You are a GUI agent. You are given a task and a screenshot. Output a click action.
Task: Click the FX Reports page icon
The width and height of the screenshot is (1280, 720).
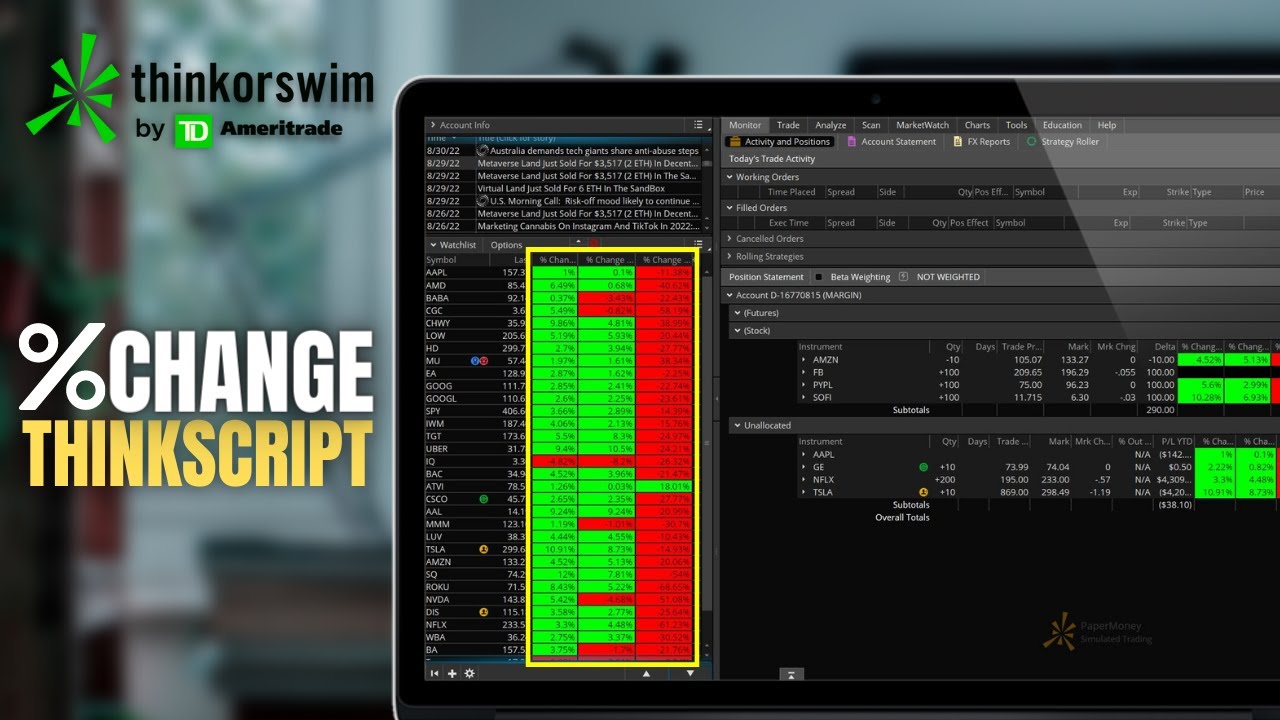click(x=958, y=142)
